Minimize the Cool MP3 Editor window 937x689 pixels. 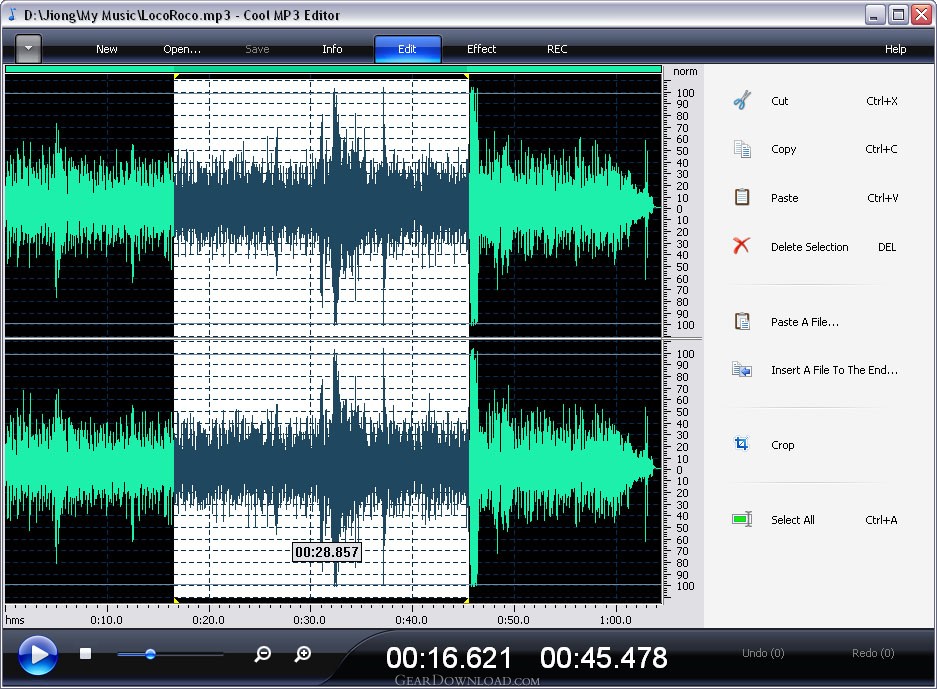point(875,14)
